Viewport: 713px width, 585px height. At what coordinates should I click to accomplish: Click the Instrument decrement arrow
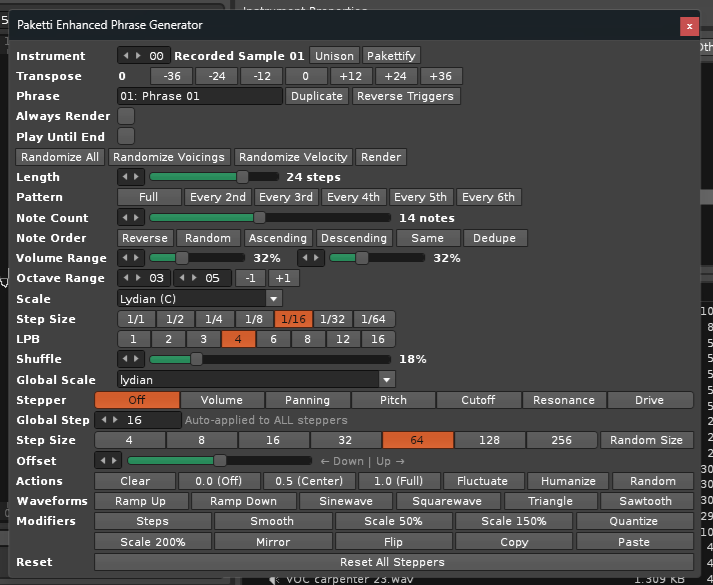(x=126, y=56)
